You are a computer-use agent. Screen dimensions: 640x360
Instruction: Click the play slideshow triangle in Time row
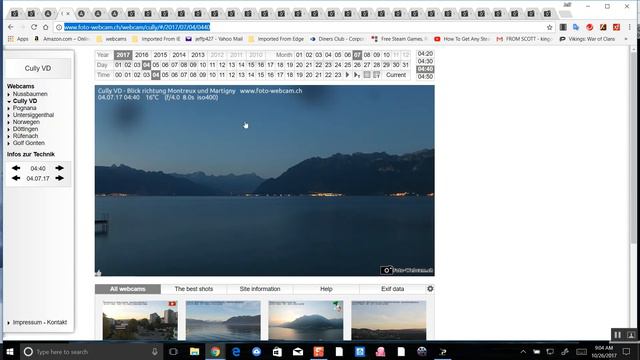coord(347,75)
